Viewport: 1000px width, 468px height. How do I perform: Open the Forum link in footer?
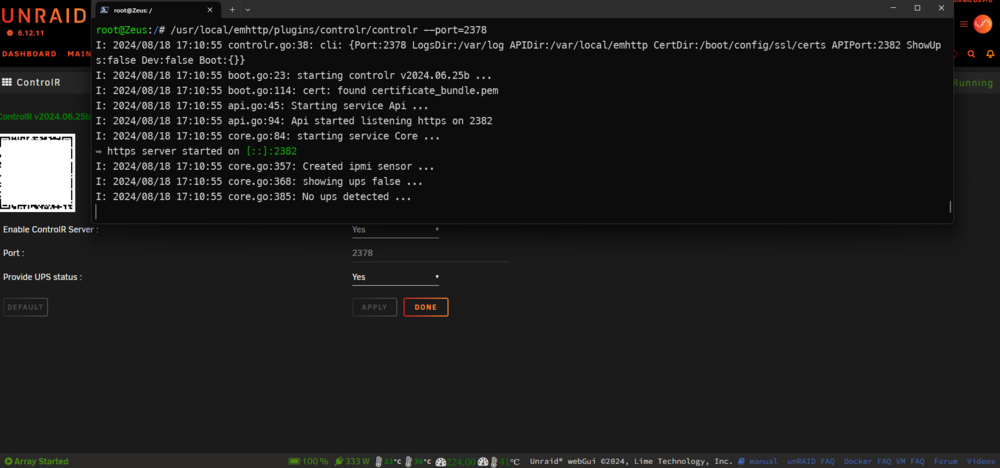coord(945,461)
